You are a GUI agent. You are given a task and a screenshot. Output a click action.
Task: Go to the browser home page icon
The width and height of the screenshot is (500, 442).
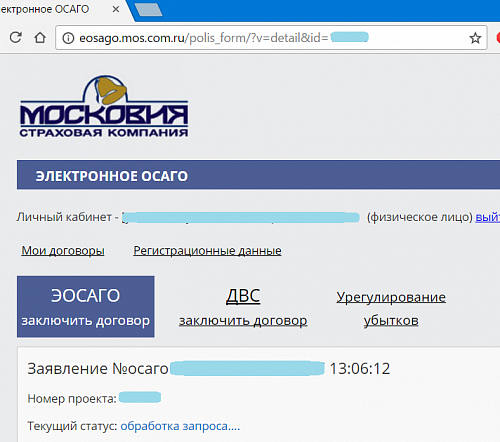40,38
